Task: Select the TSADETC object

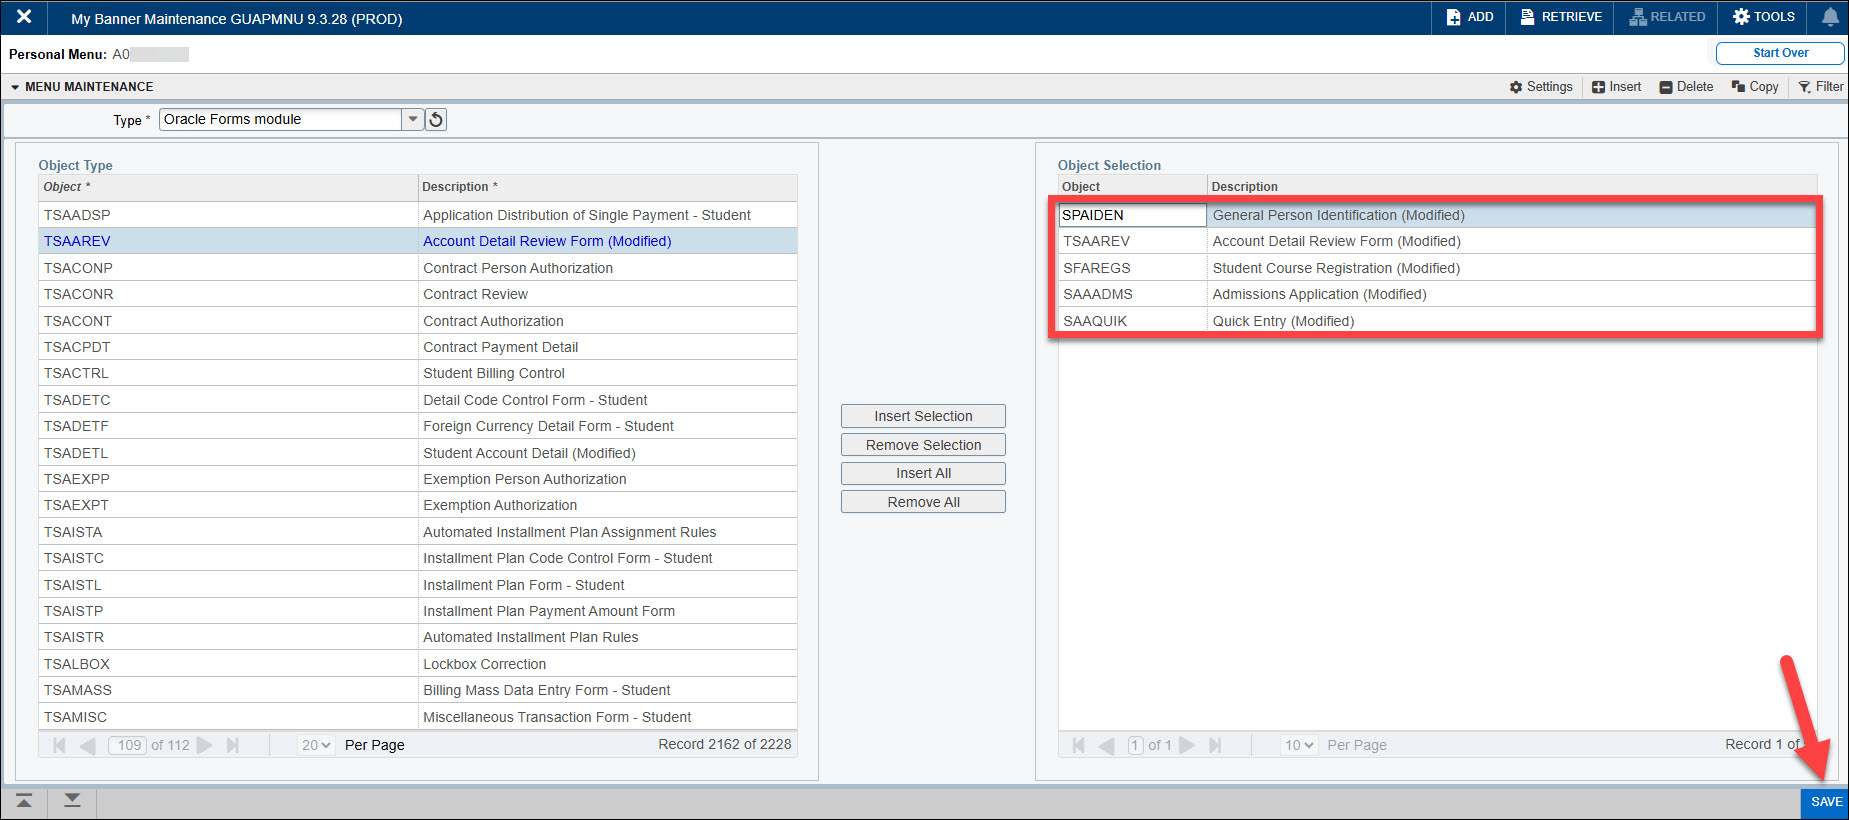Action: click(77, 400)
